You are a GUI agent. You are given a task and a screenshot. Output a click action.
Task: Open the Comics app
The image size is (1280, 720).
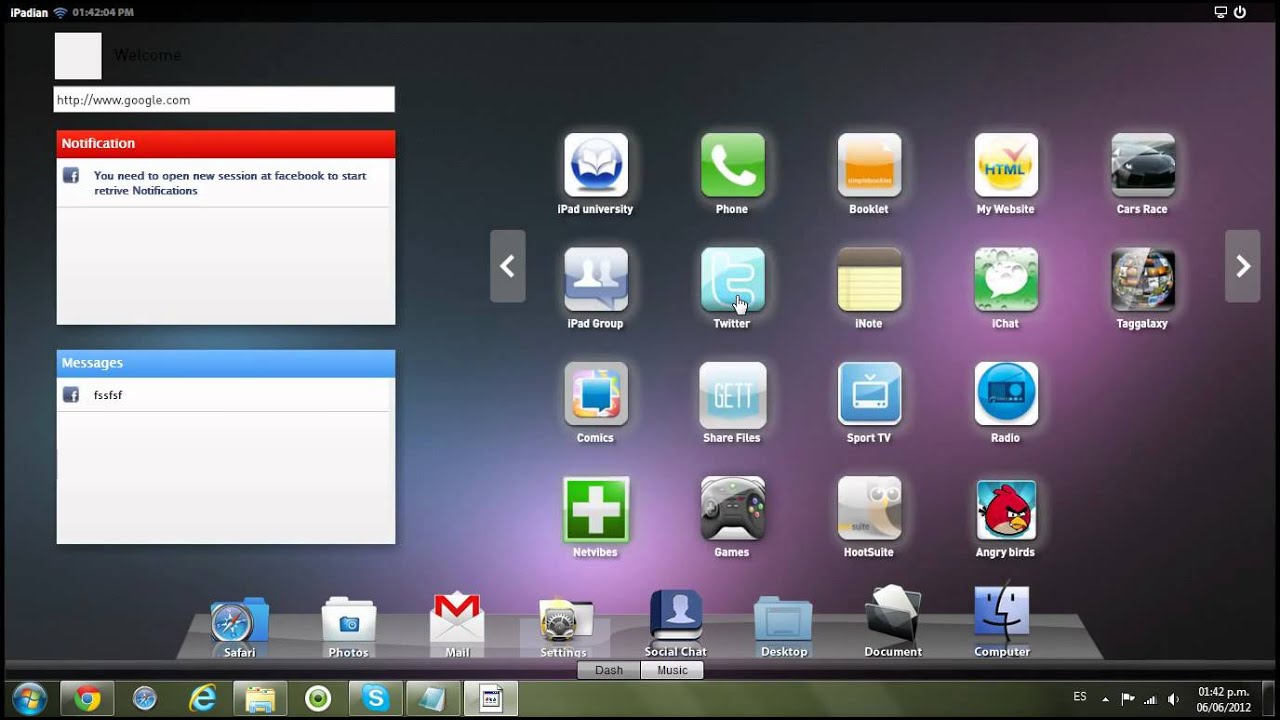click(596, 394)
